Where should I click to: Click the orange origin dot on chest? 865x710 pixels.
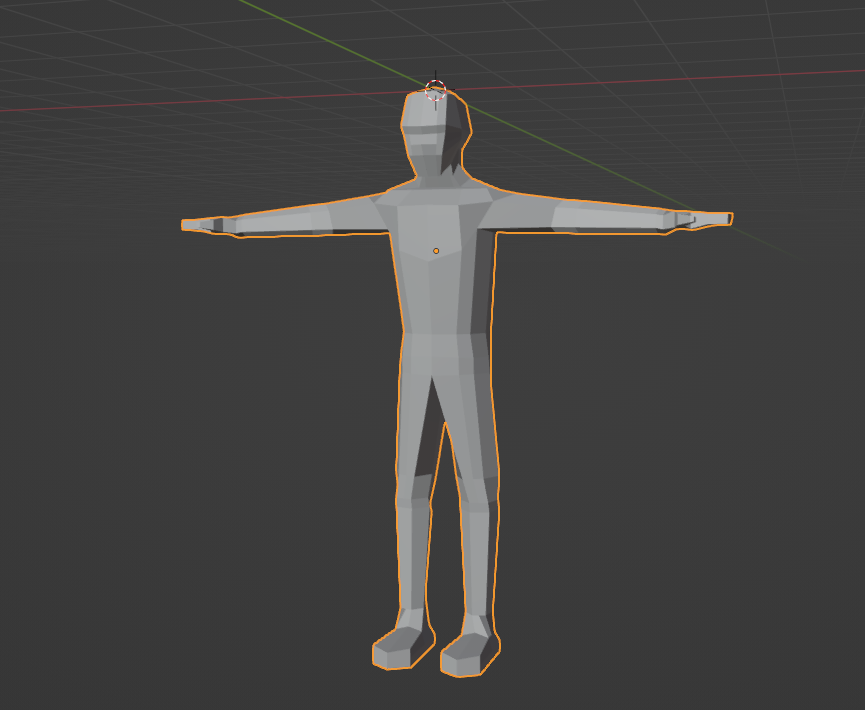[436, 251]
